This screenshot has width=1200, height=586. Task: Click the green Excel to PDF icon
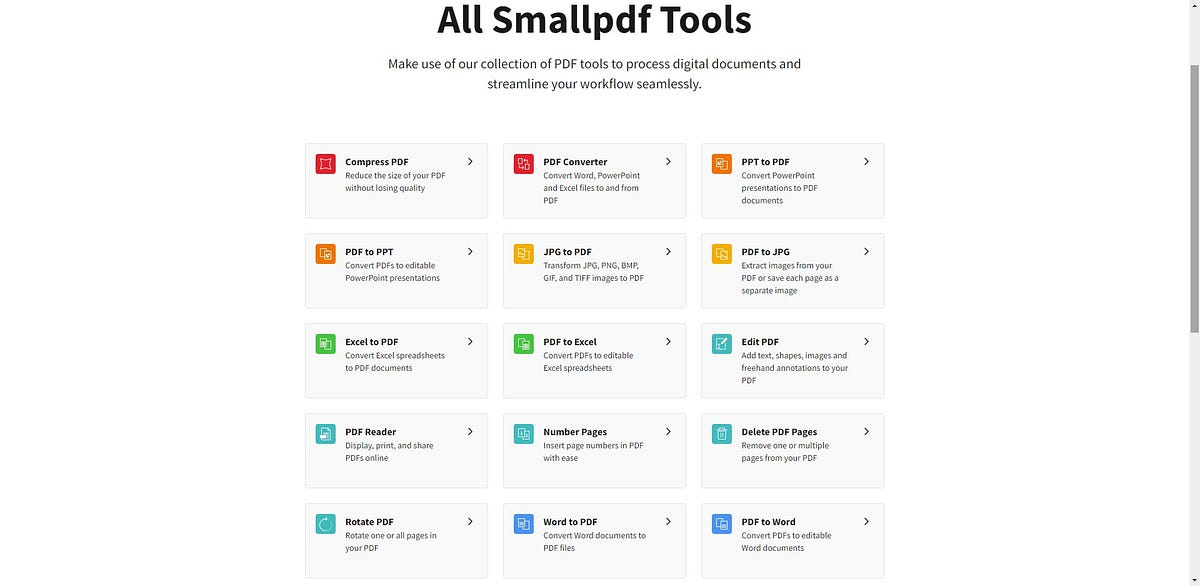(325, 344)
